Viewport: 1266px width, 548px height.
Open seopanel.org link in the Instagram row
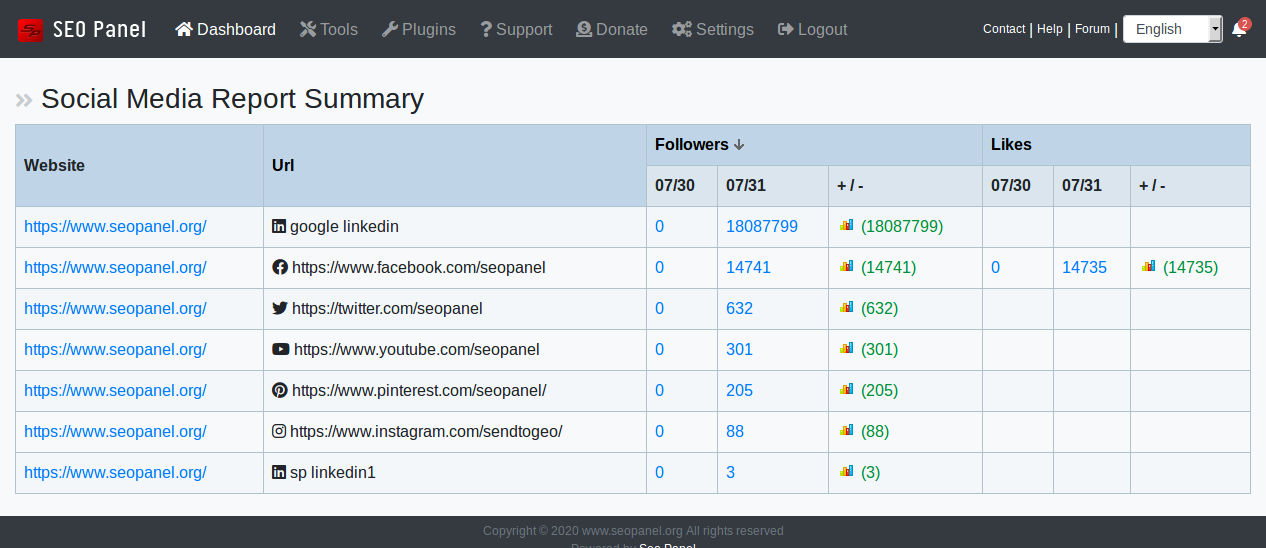point(115,432)
